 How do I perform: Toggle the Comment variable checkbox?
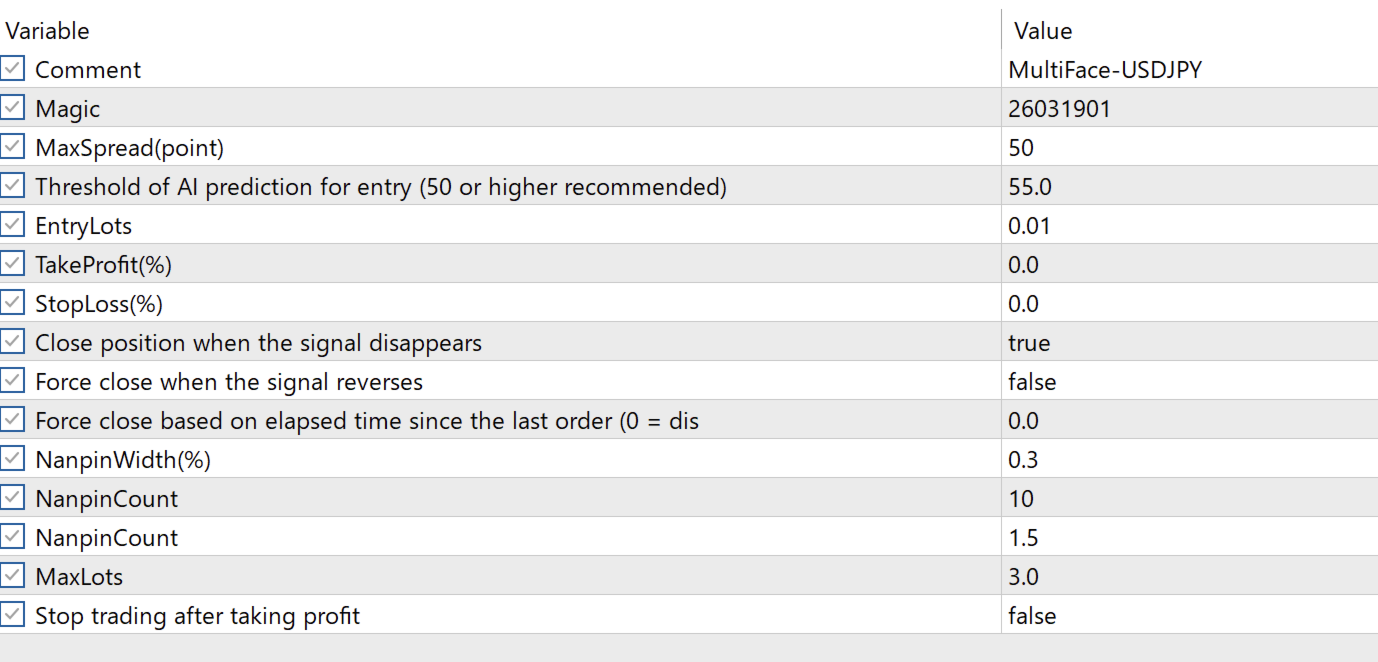pos(12,69)
